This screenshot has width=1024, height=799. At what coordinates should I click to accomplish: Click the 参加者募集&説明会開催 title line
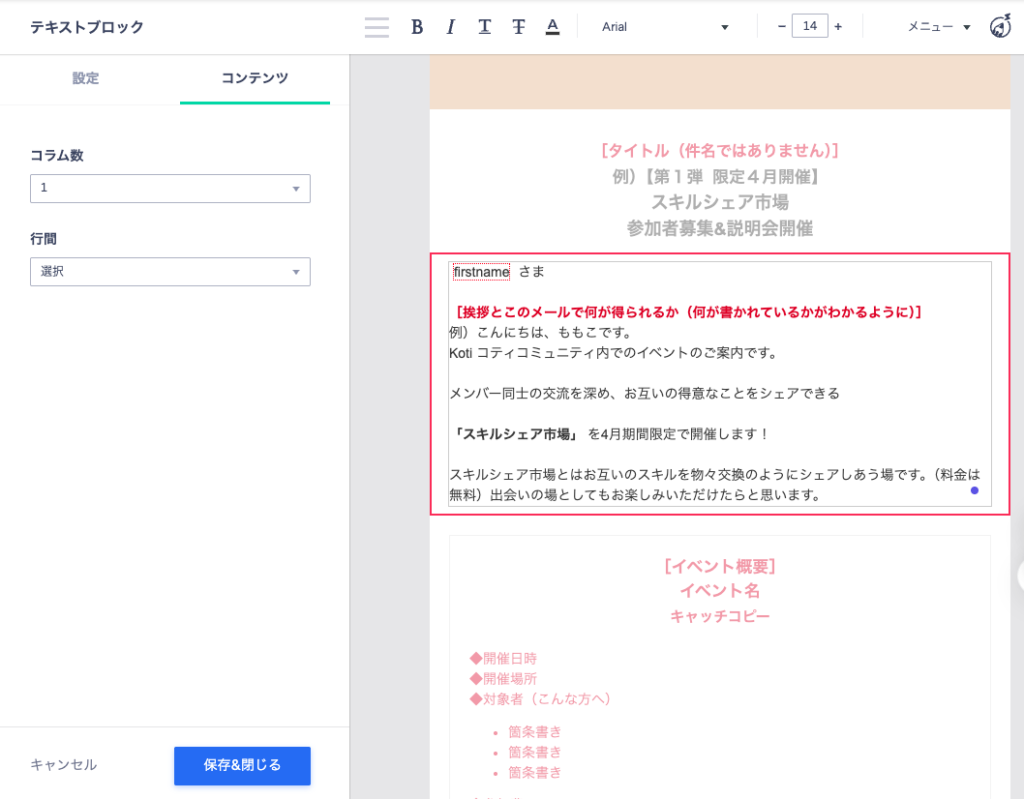[x=720, y=229]
